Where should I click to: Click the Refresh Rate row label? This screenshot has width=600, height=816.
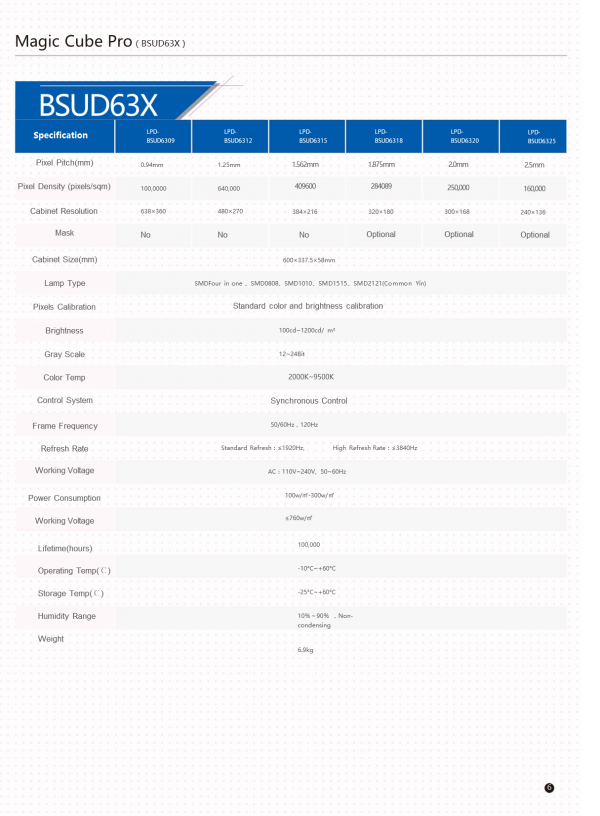point(64,449)
